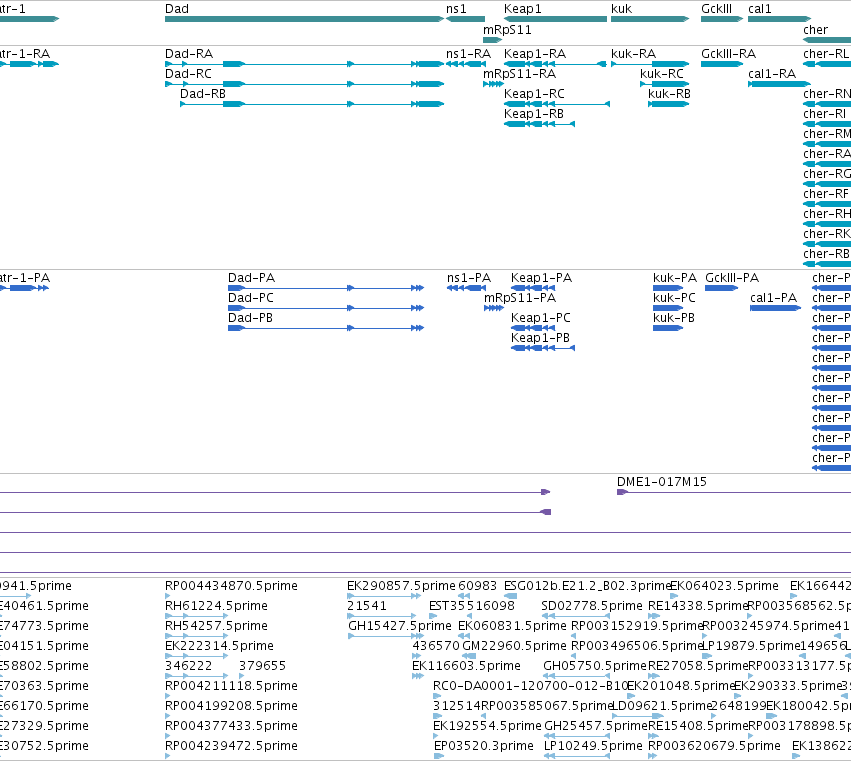Viewport: 851px width, 761px height.
Task: Select coding sequence GckIII-PA
Action: [732, 278]
